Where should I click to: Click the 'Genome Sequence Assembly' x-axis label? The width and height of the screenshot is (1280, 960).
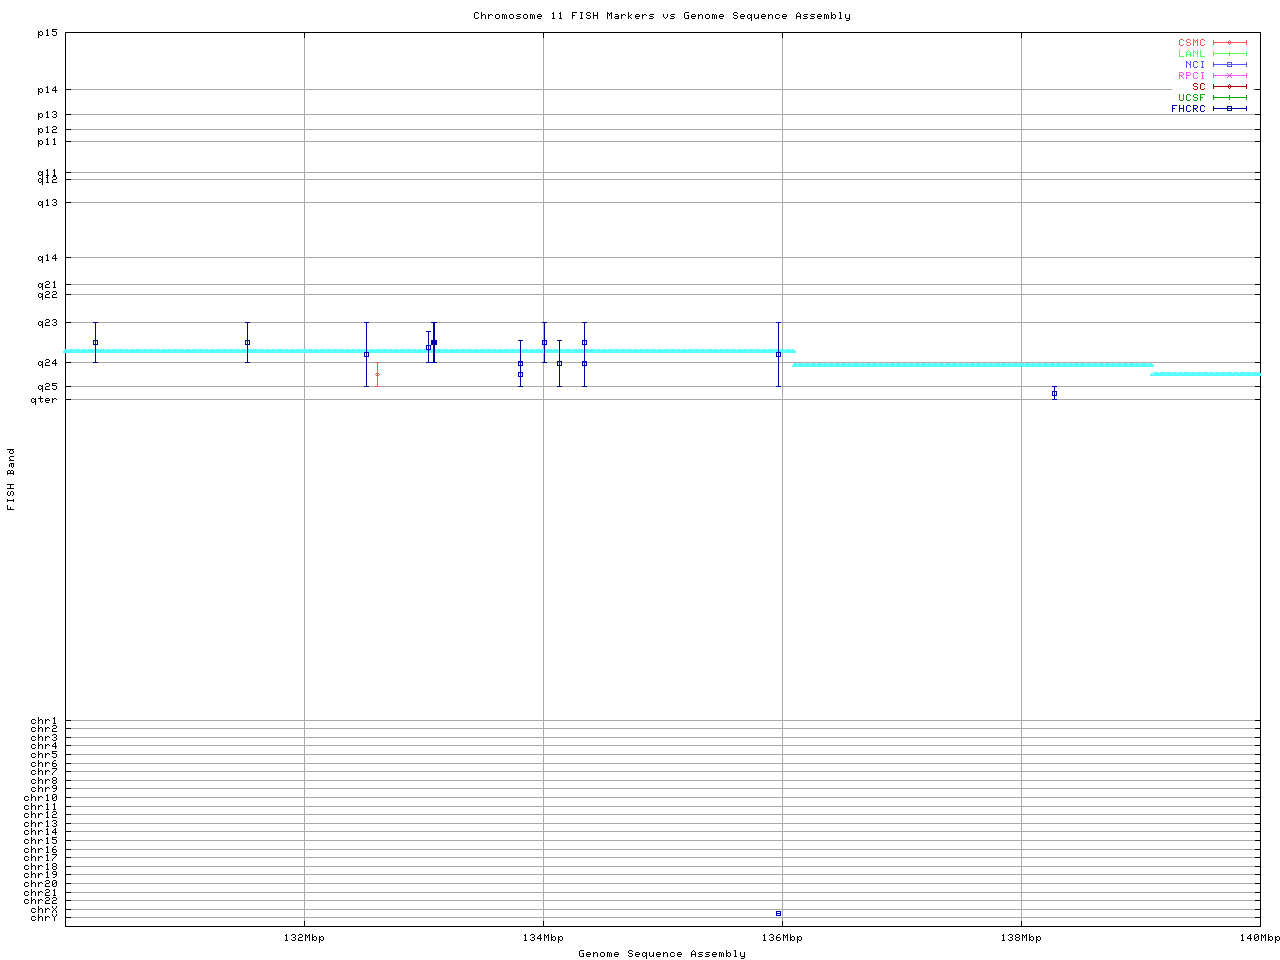click(x=662, y=954)
